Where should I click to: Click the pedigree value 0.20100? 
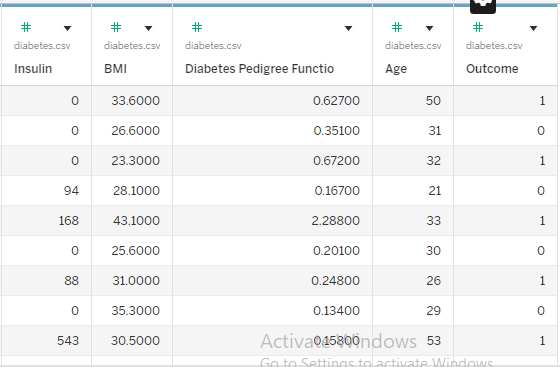point(336,251)
